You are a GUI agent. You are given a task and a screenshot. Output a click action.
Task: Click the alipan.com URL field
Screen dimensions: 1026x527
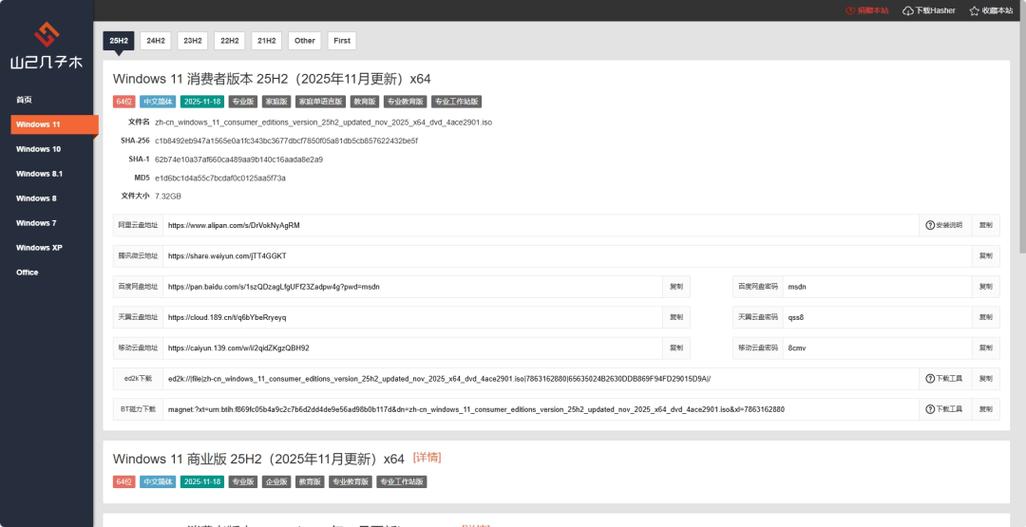point(541,225)
